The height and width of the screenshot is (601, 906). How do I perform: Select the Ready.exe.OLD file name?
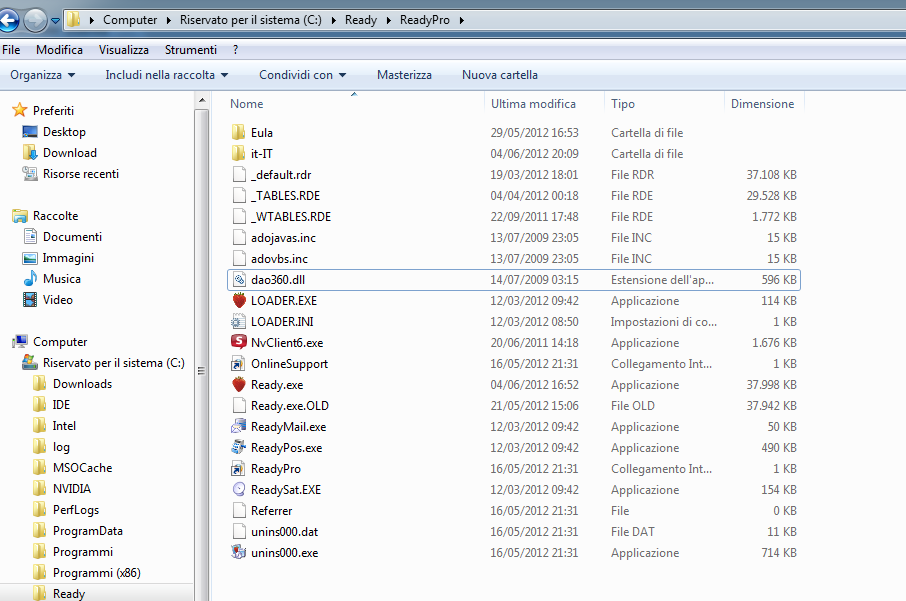pos(289,406)
